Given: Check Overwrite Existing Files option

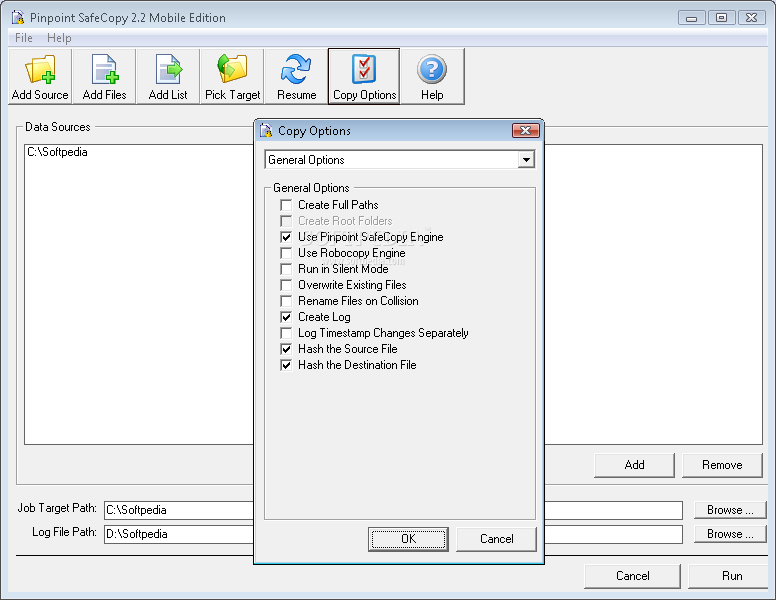Looking at the screenshot, I should coord(286,285).
